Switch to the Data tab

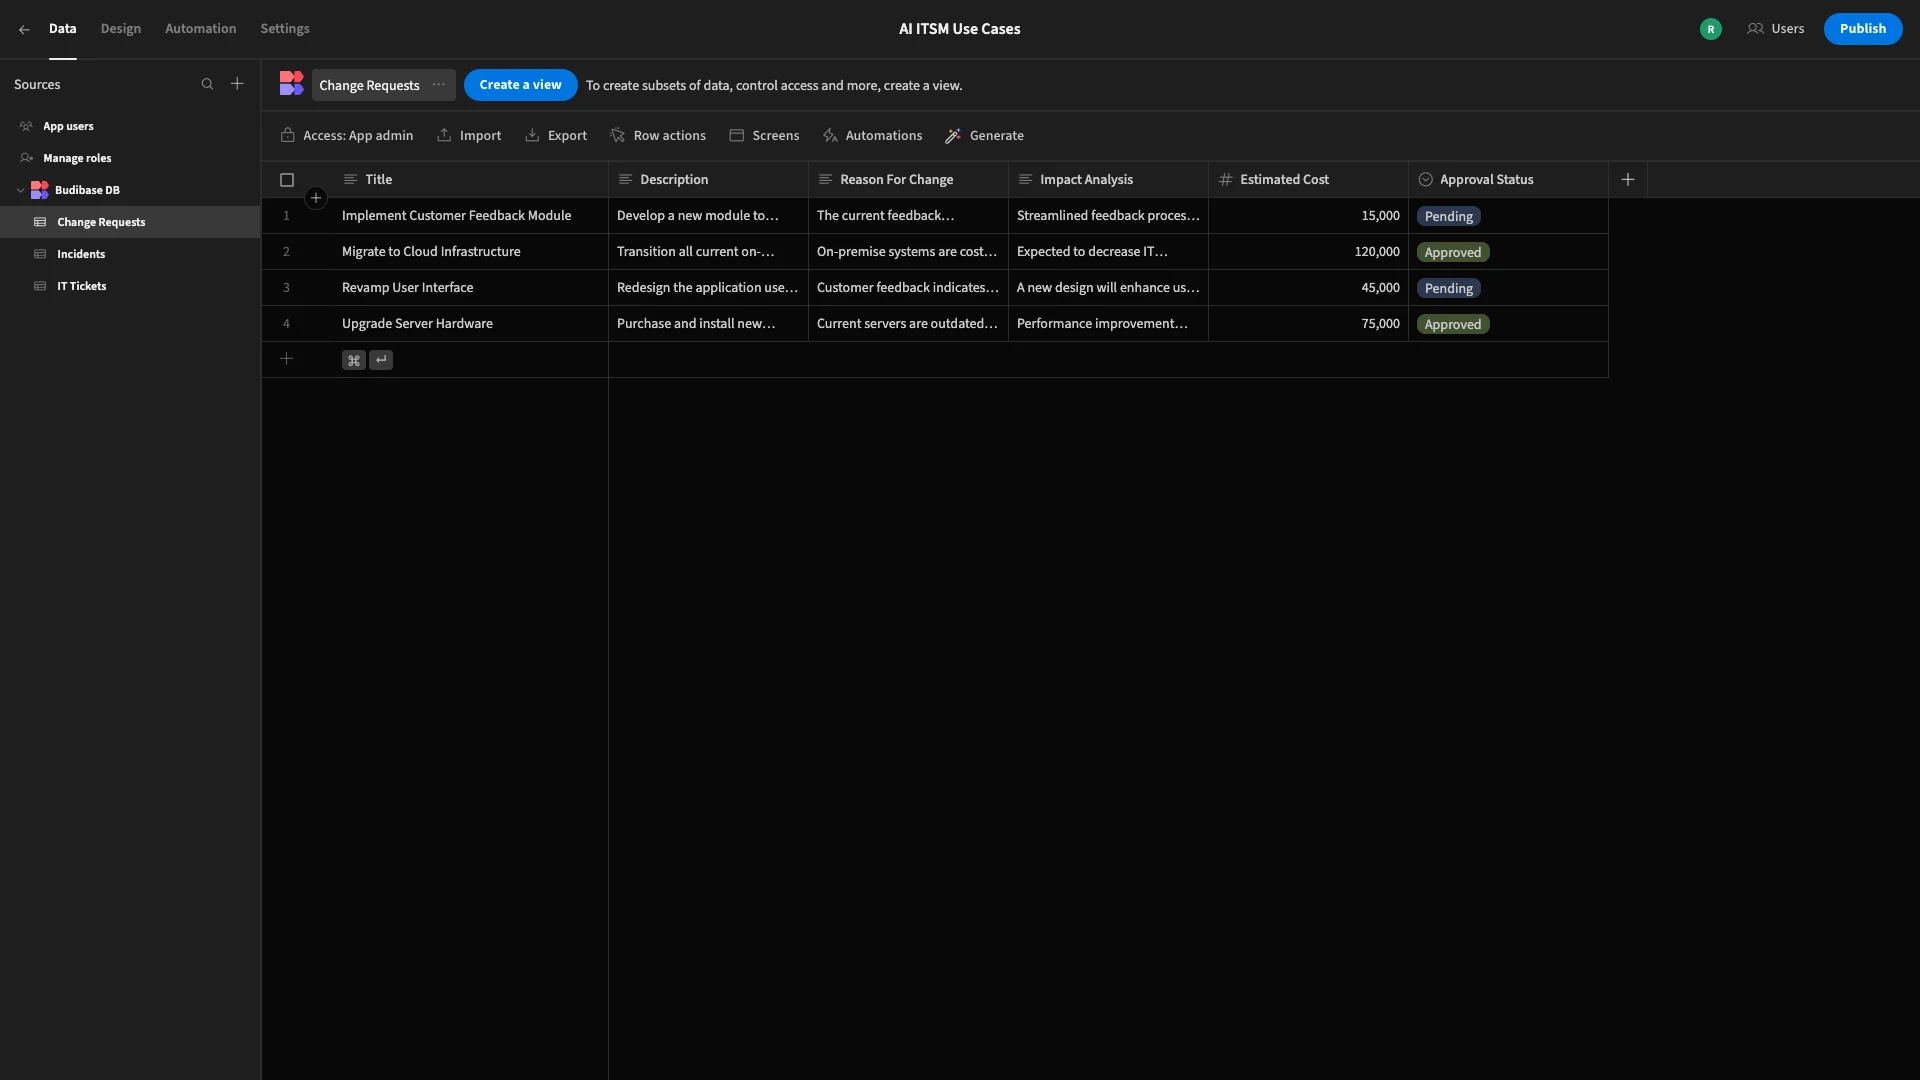pyautogui.click(x=62, y=29)
